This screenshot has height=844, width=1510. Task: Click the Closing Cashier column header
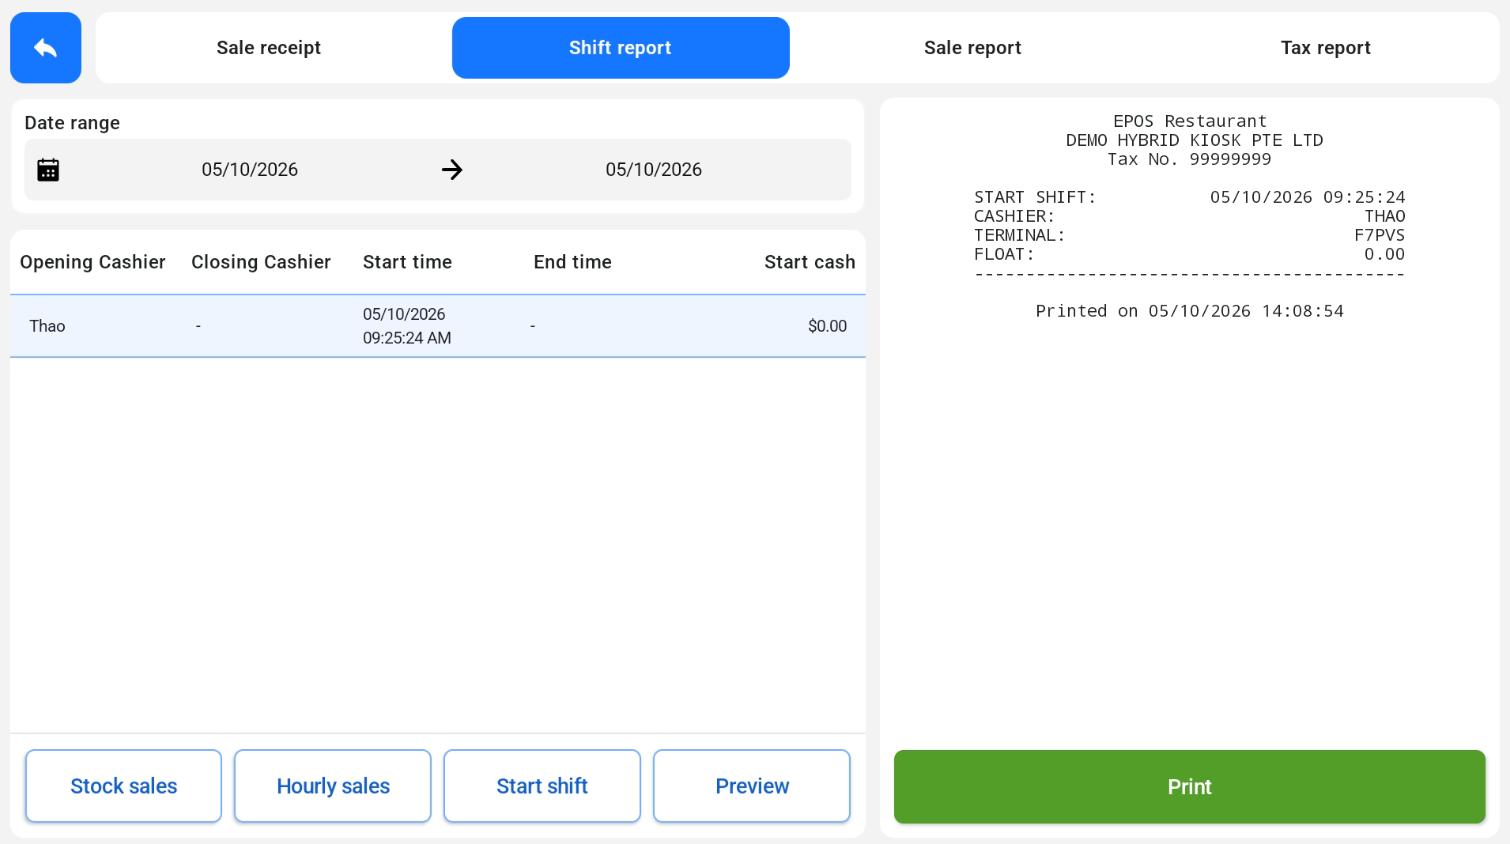pyautogui.click(x=261, y=262)
